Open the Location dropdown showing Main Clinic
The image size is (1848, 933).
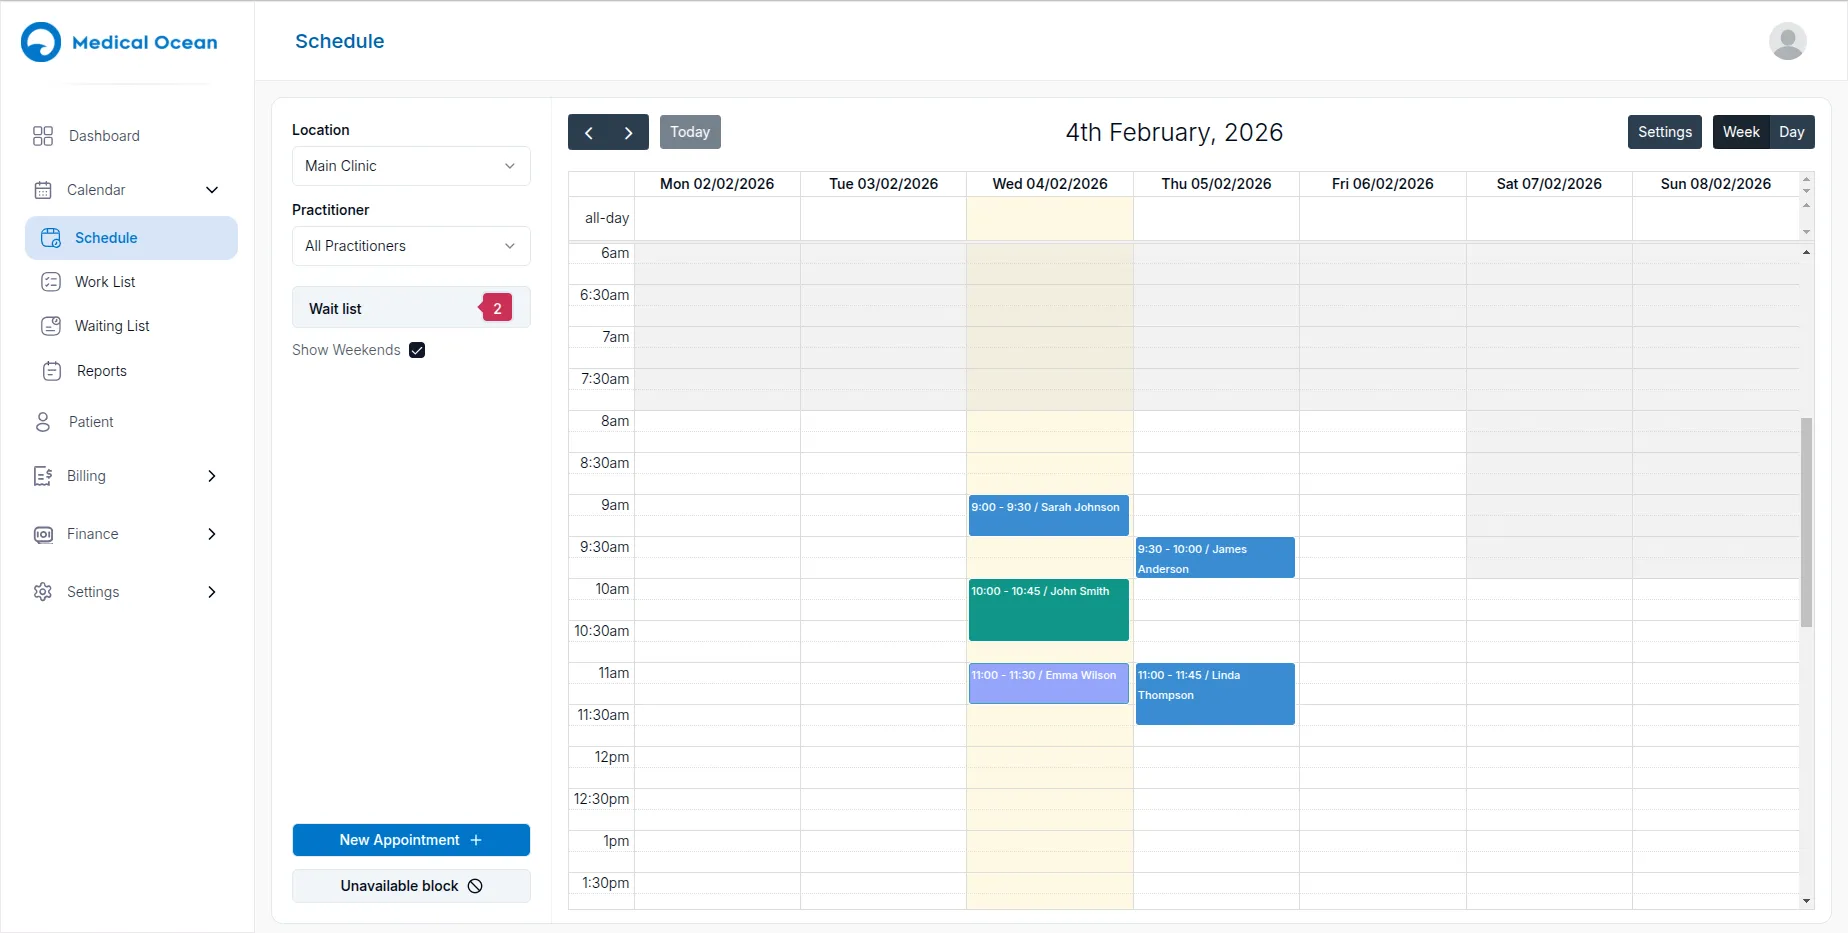[410, 166]
